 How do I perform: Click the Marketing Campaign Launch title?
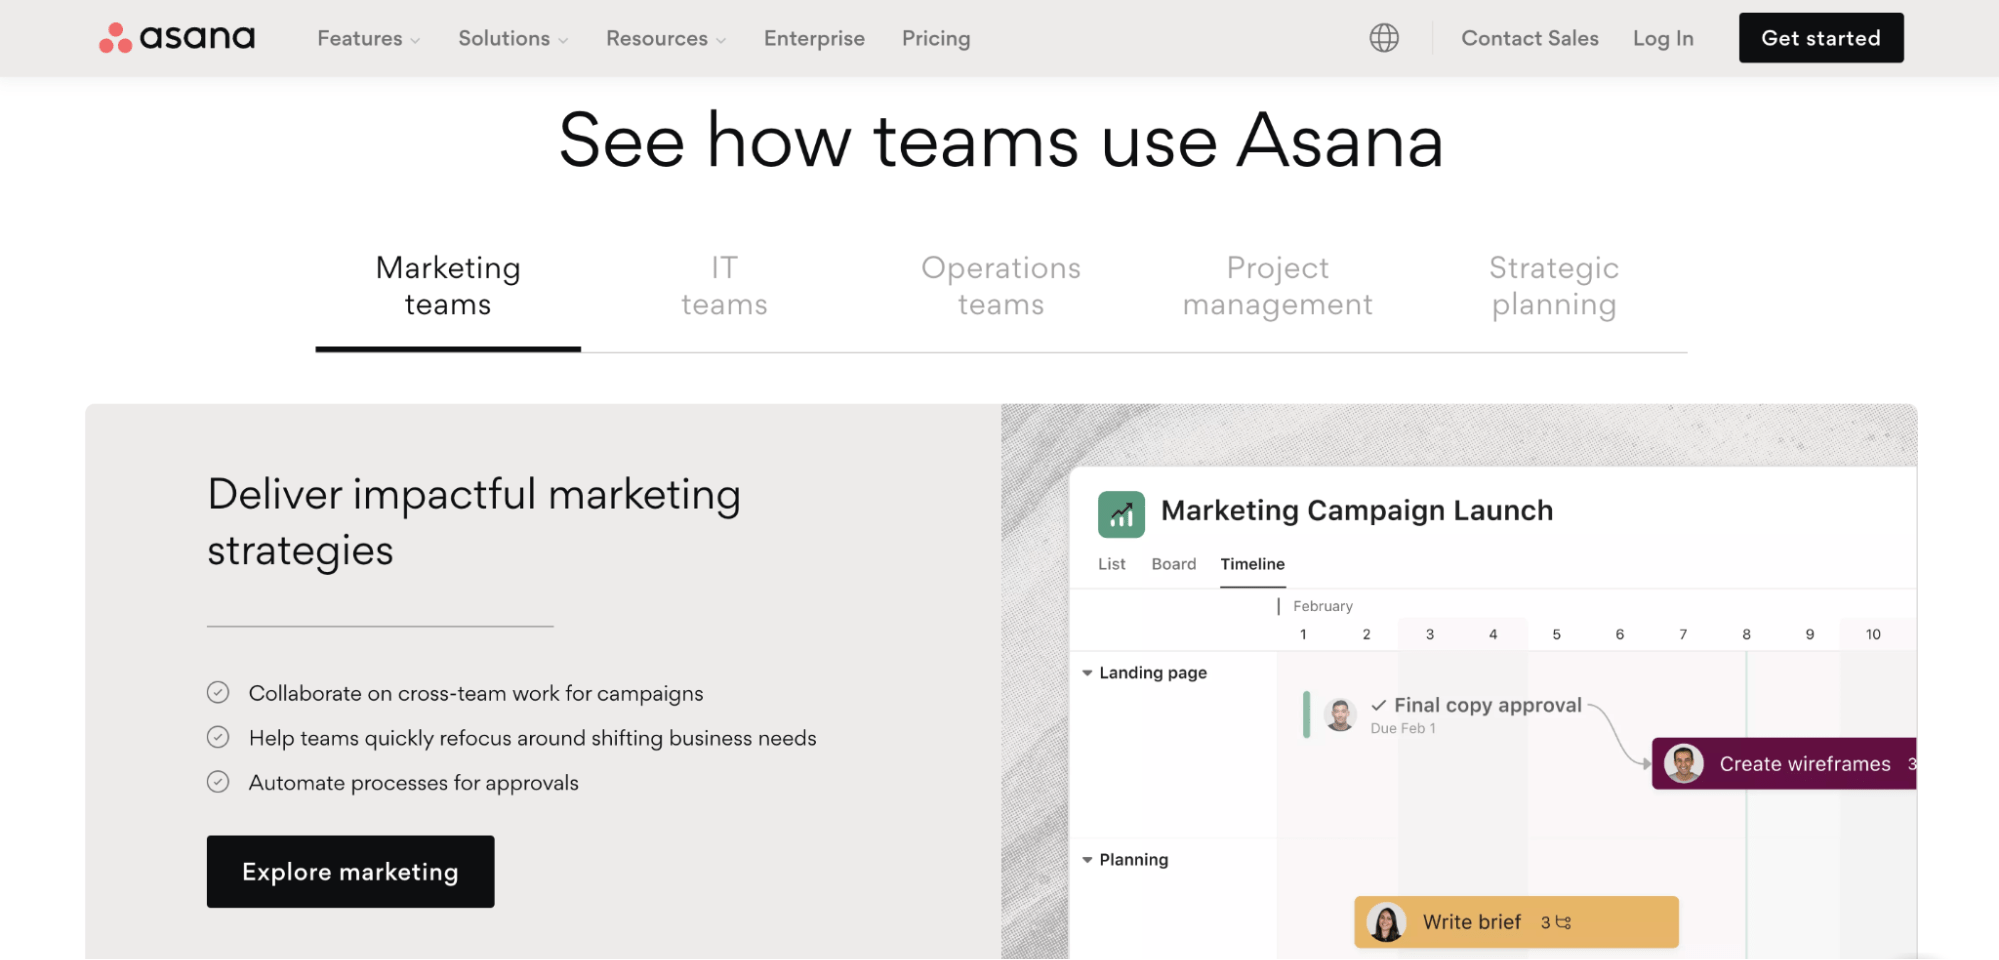1357,510
